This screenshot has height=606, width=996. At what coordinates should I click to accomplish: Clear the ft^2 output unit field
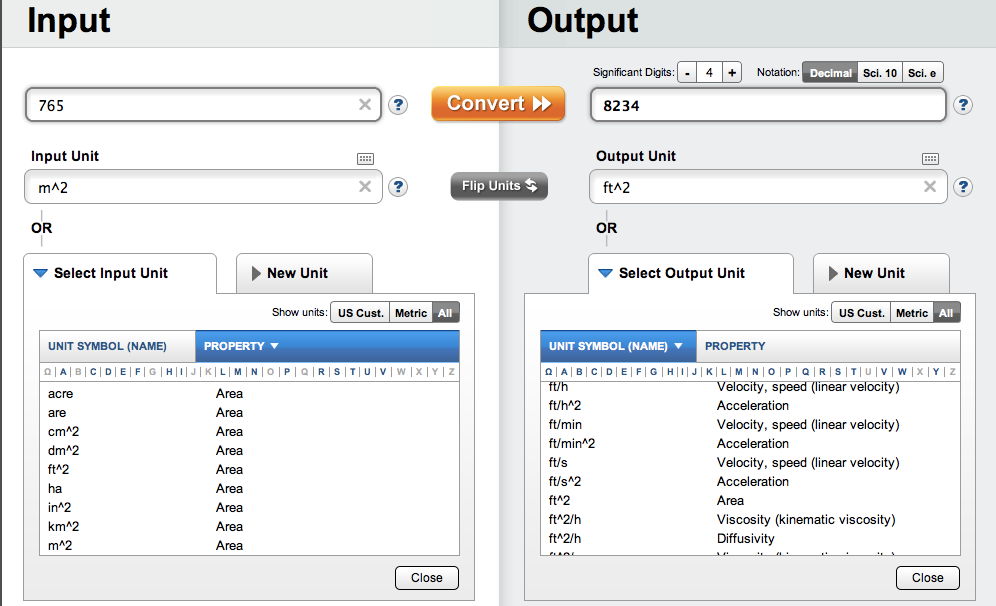coord(930,187)
